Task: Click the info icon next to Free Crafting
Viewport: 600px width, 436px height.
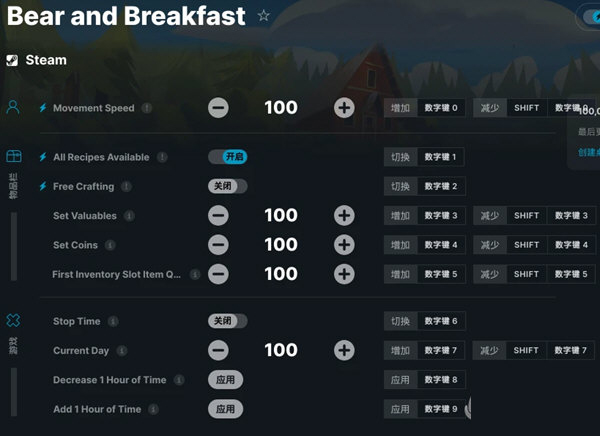Action: click(126, 186)
